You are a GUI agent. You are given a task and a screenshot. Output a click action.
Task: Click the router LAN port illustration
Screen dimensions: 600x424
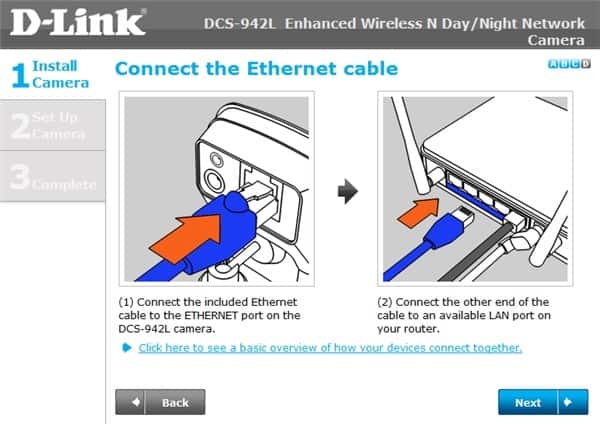click(475, 189)
